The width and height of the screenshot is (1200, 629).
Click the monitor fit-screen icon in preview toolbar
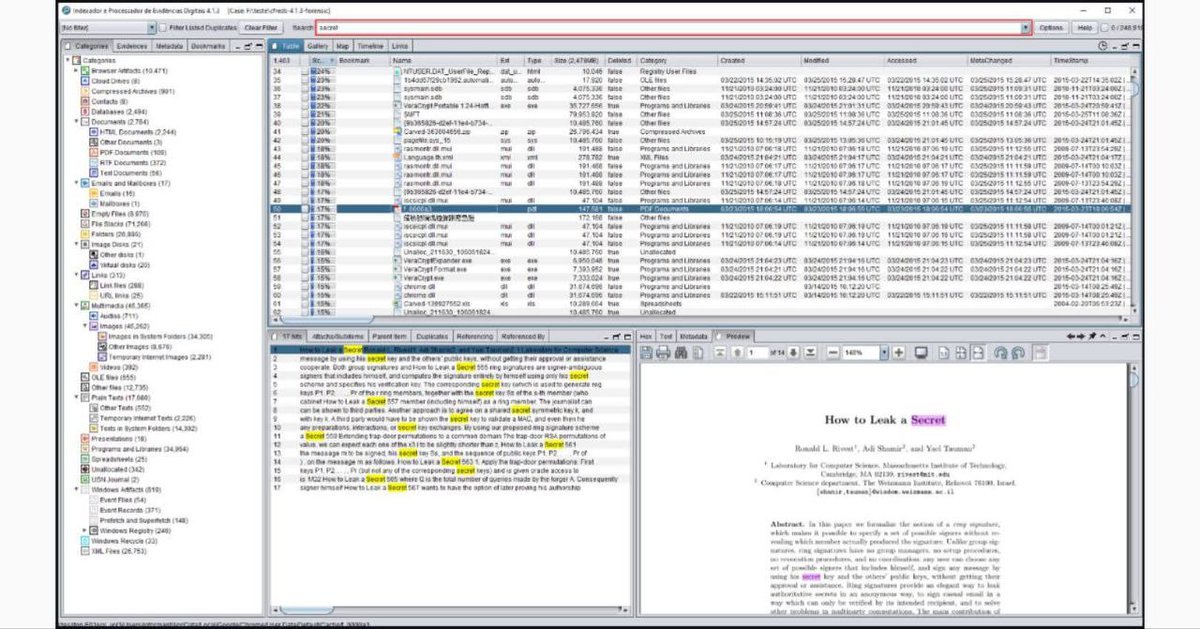[x=921, y=353]
